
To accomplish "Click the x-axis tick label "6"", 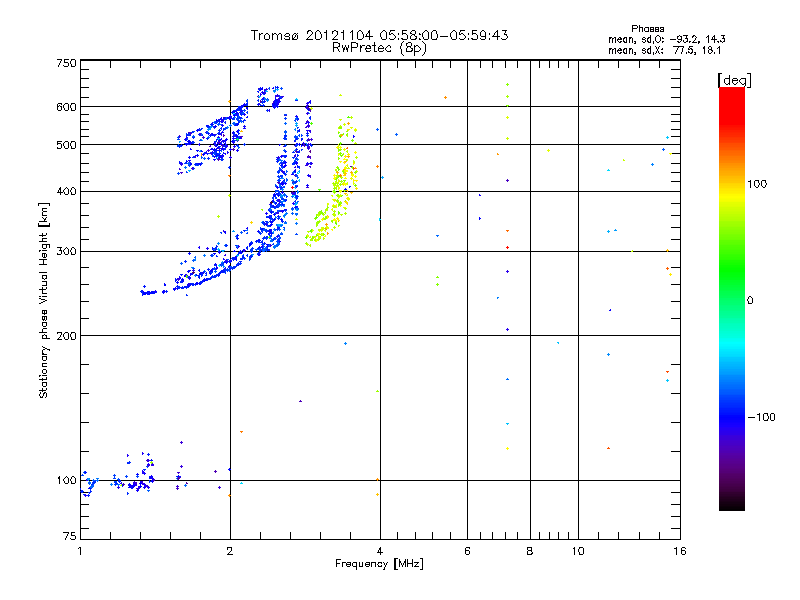I will (x=467, y=551).
